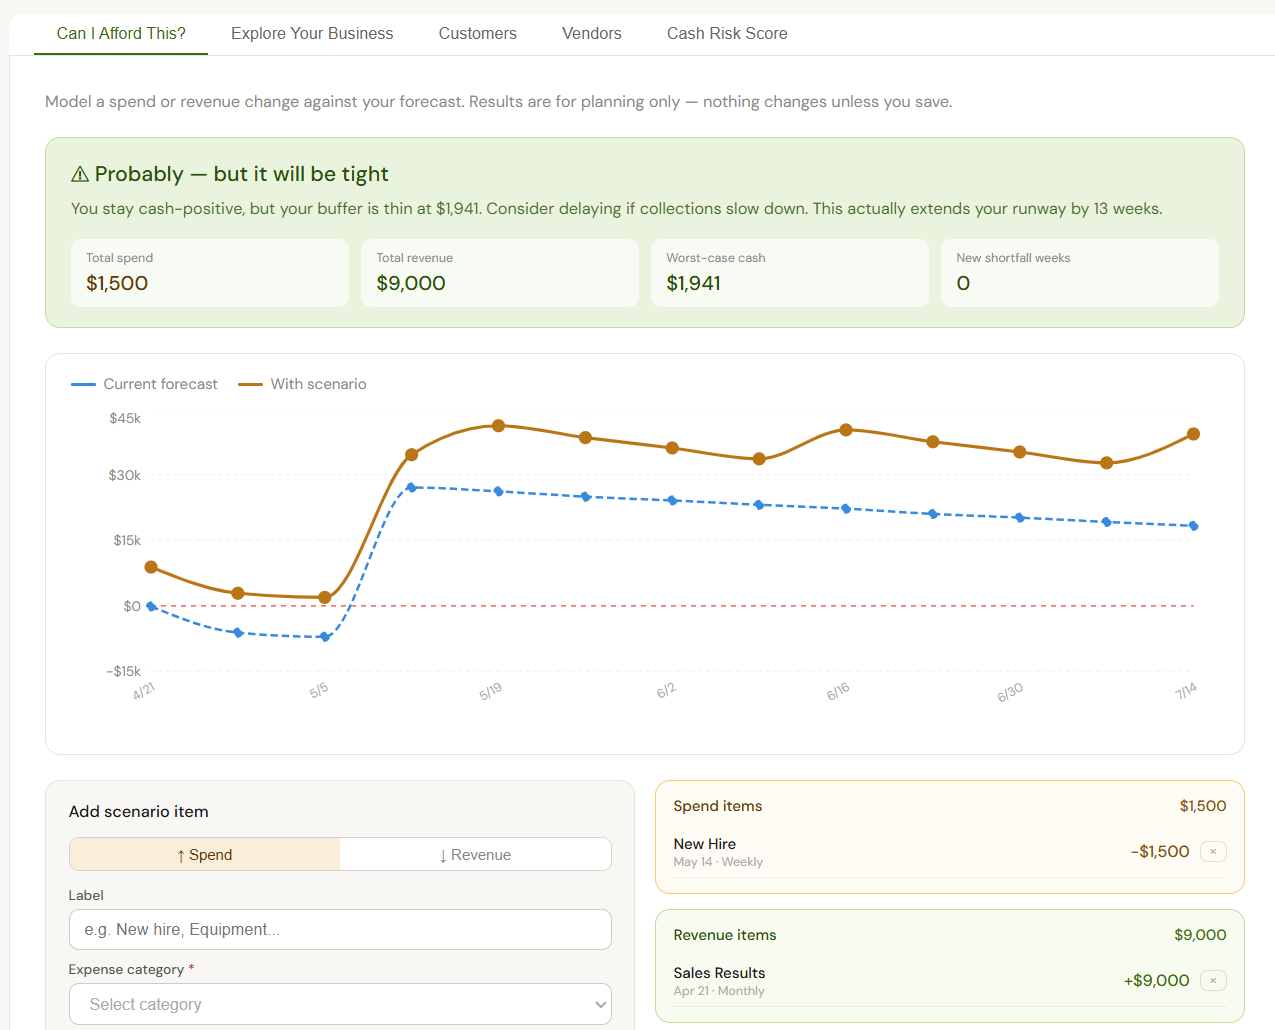1275x1030 pixels.
Task: Click the Total revenue $9,000 card
Action: click(x=500, y=273)
